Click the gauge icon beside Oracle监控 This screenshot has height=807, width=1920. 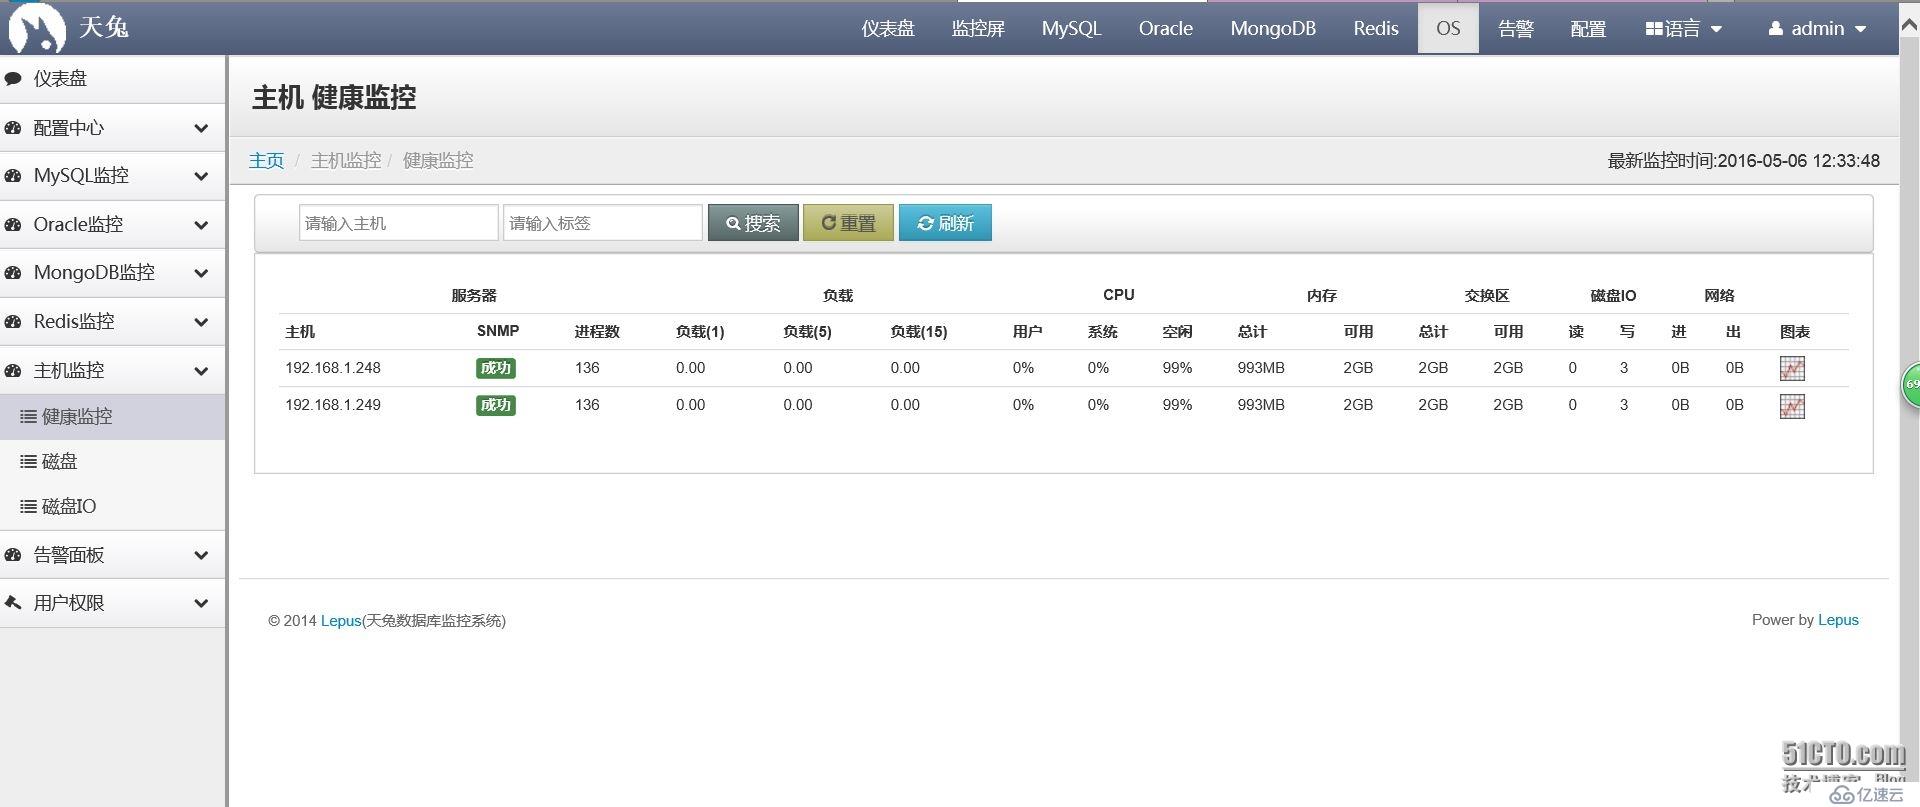tap(13, 225)
